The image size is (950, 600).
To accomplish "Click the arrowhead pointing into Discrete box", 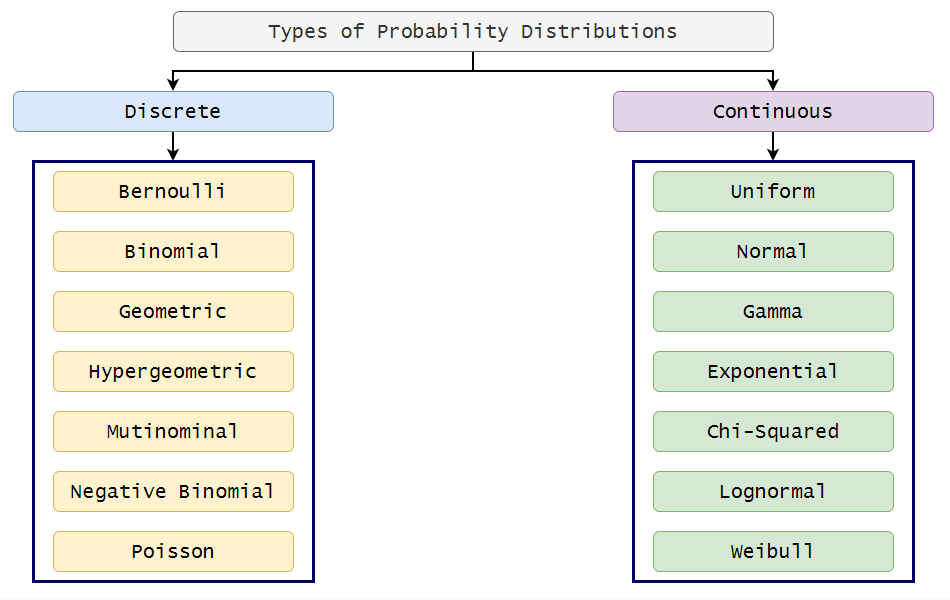I will click(x=173, y=85).
